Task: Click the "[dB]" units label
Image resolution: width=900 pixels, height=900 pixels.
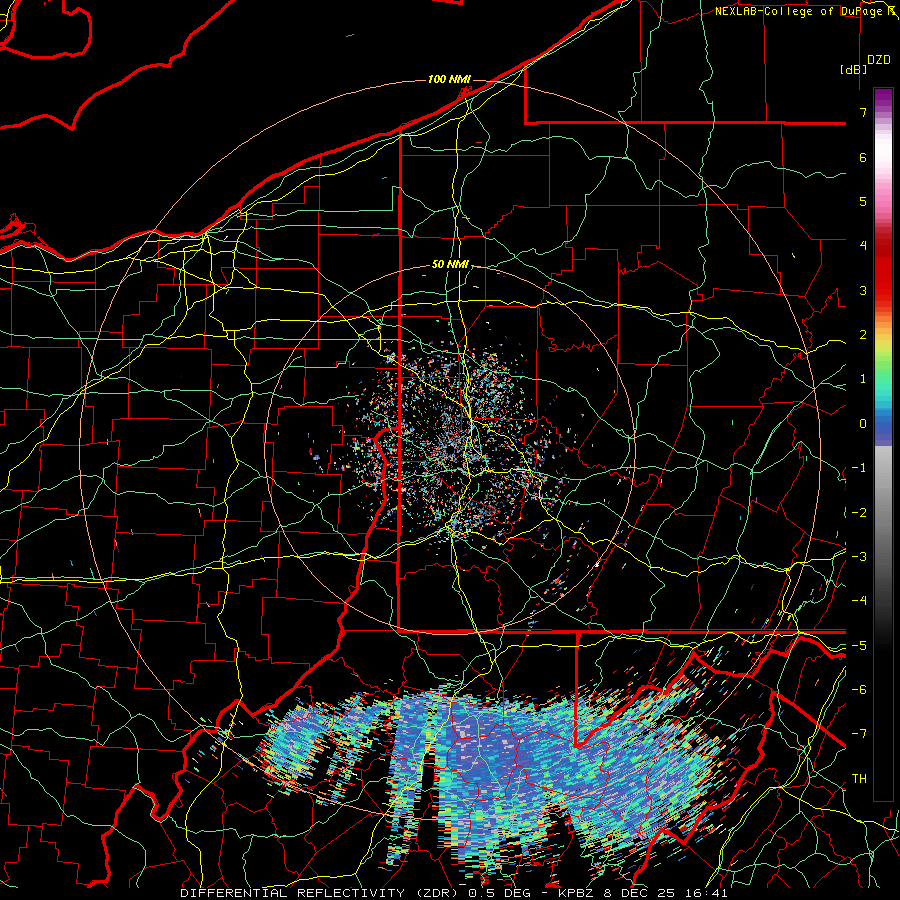Action: (852, 69)
